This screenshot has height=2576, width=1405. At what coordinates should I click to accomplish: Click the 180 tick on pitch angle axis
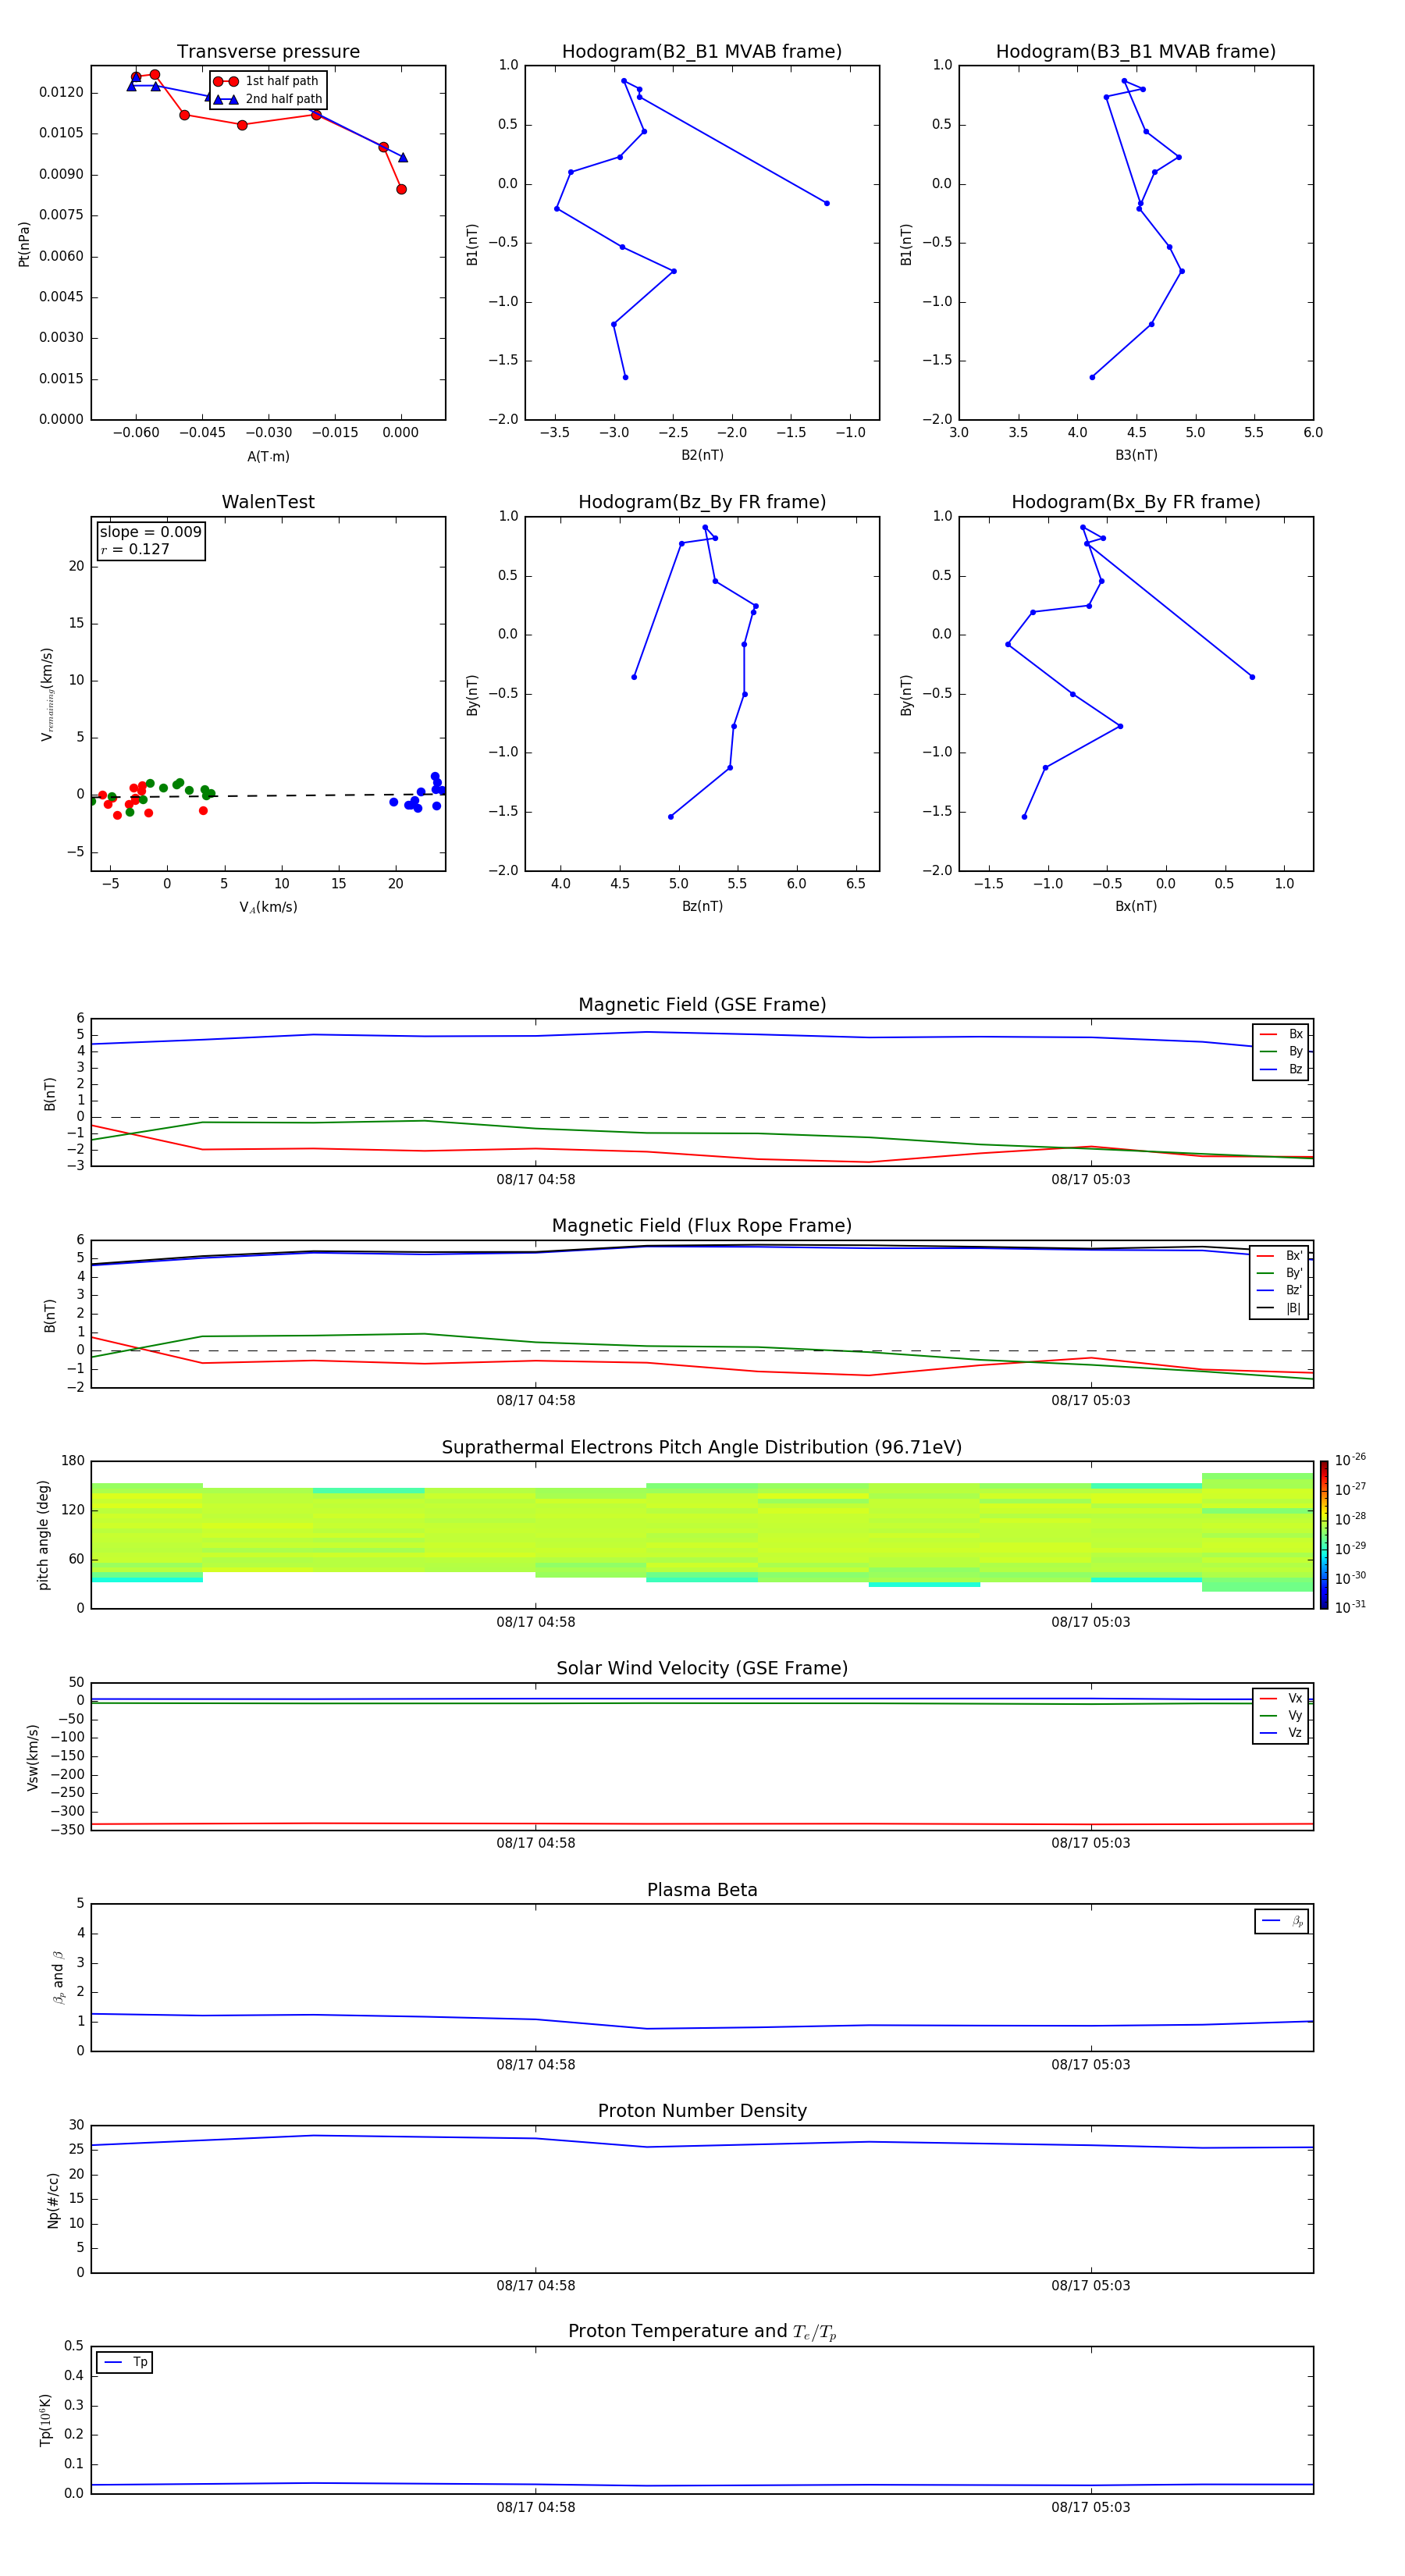click(73, 1461)
